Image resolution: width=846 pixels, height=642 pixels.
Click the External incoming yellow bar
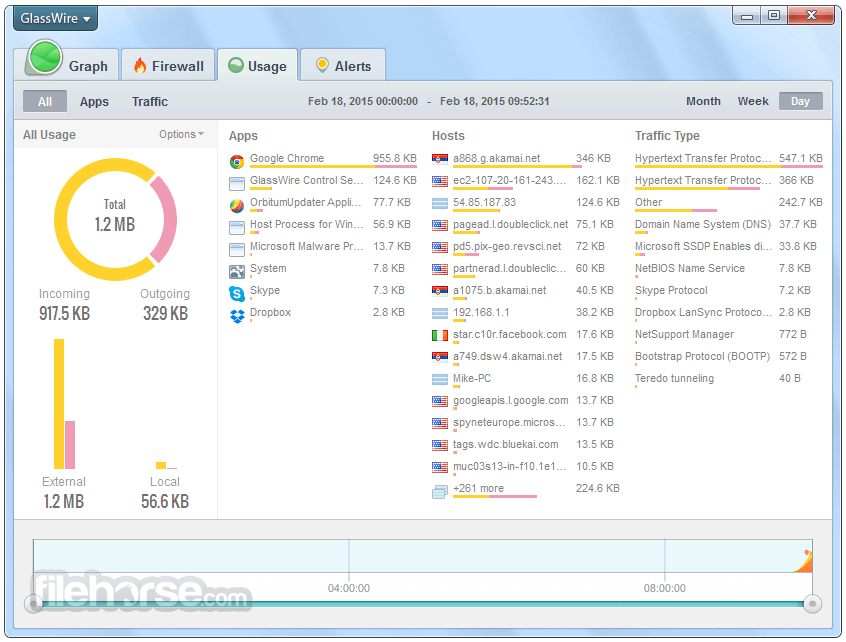pyautogui.click(x=59, y=404)
